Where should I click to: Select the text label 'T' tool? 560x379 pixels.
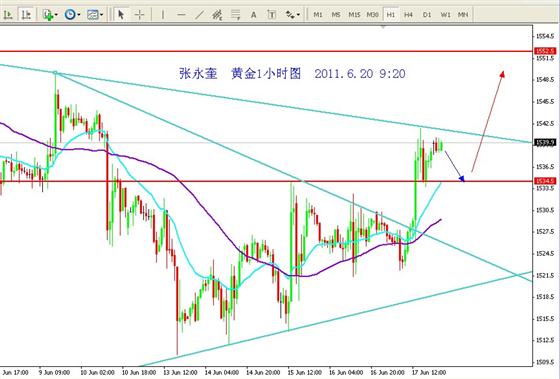(271, 15)
